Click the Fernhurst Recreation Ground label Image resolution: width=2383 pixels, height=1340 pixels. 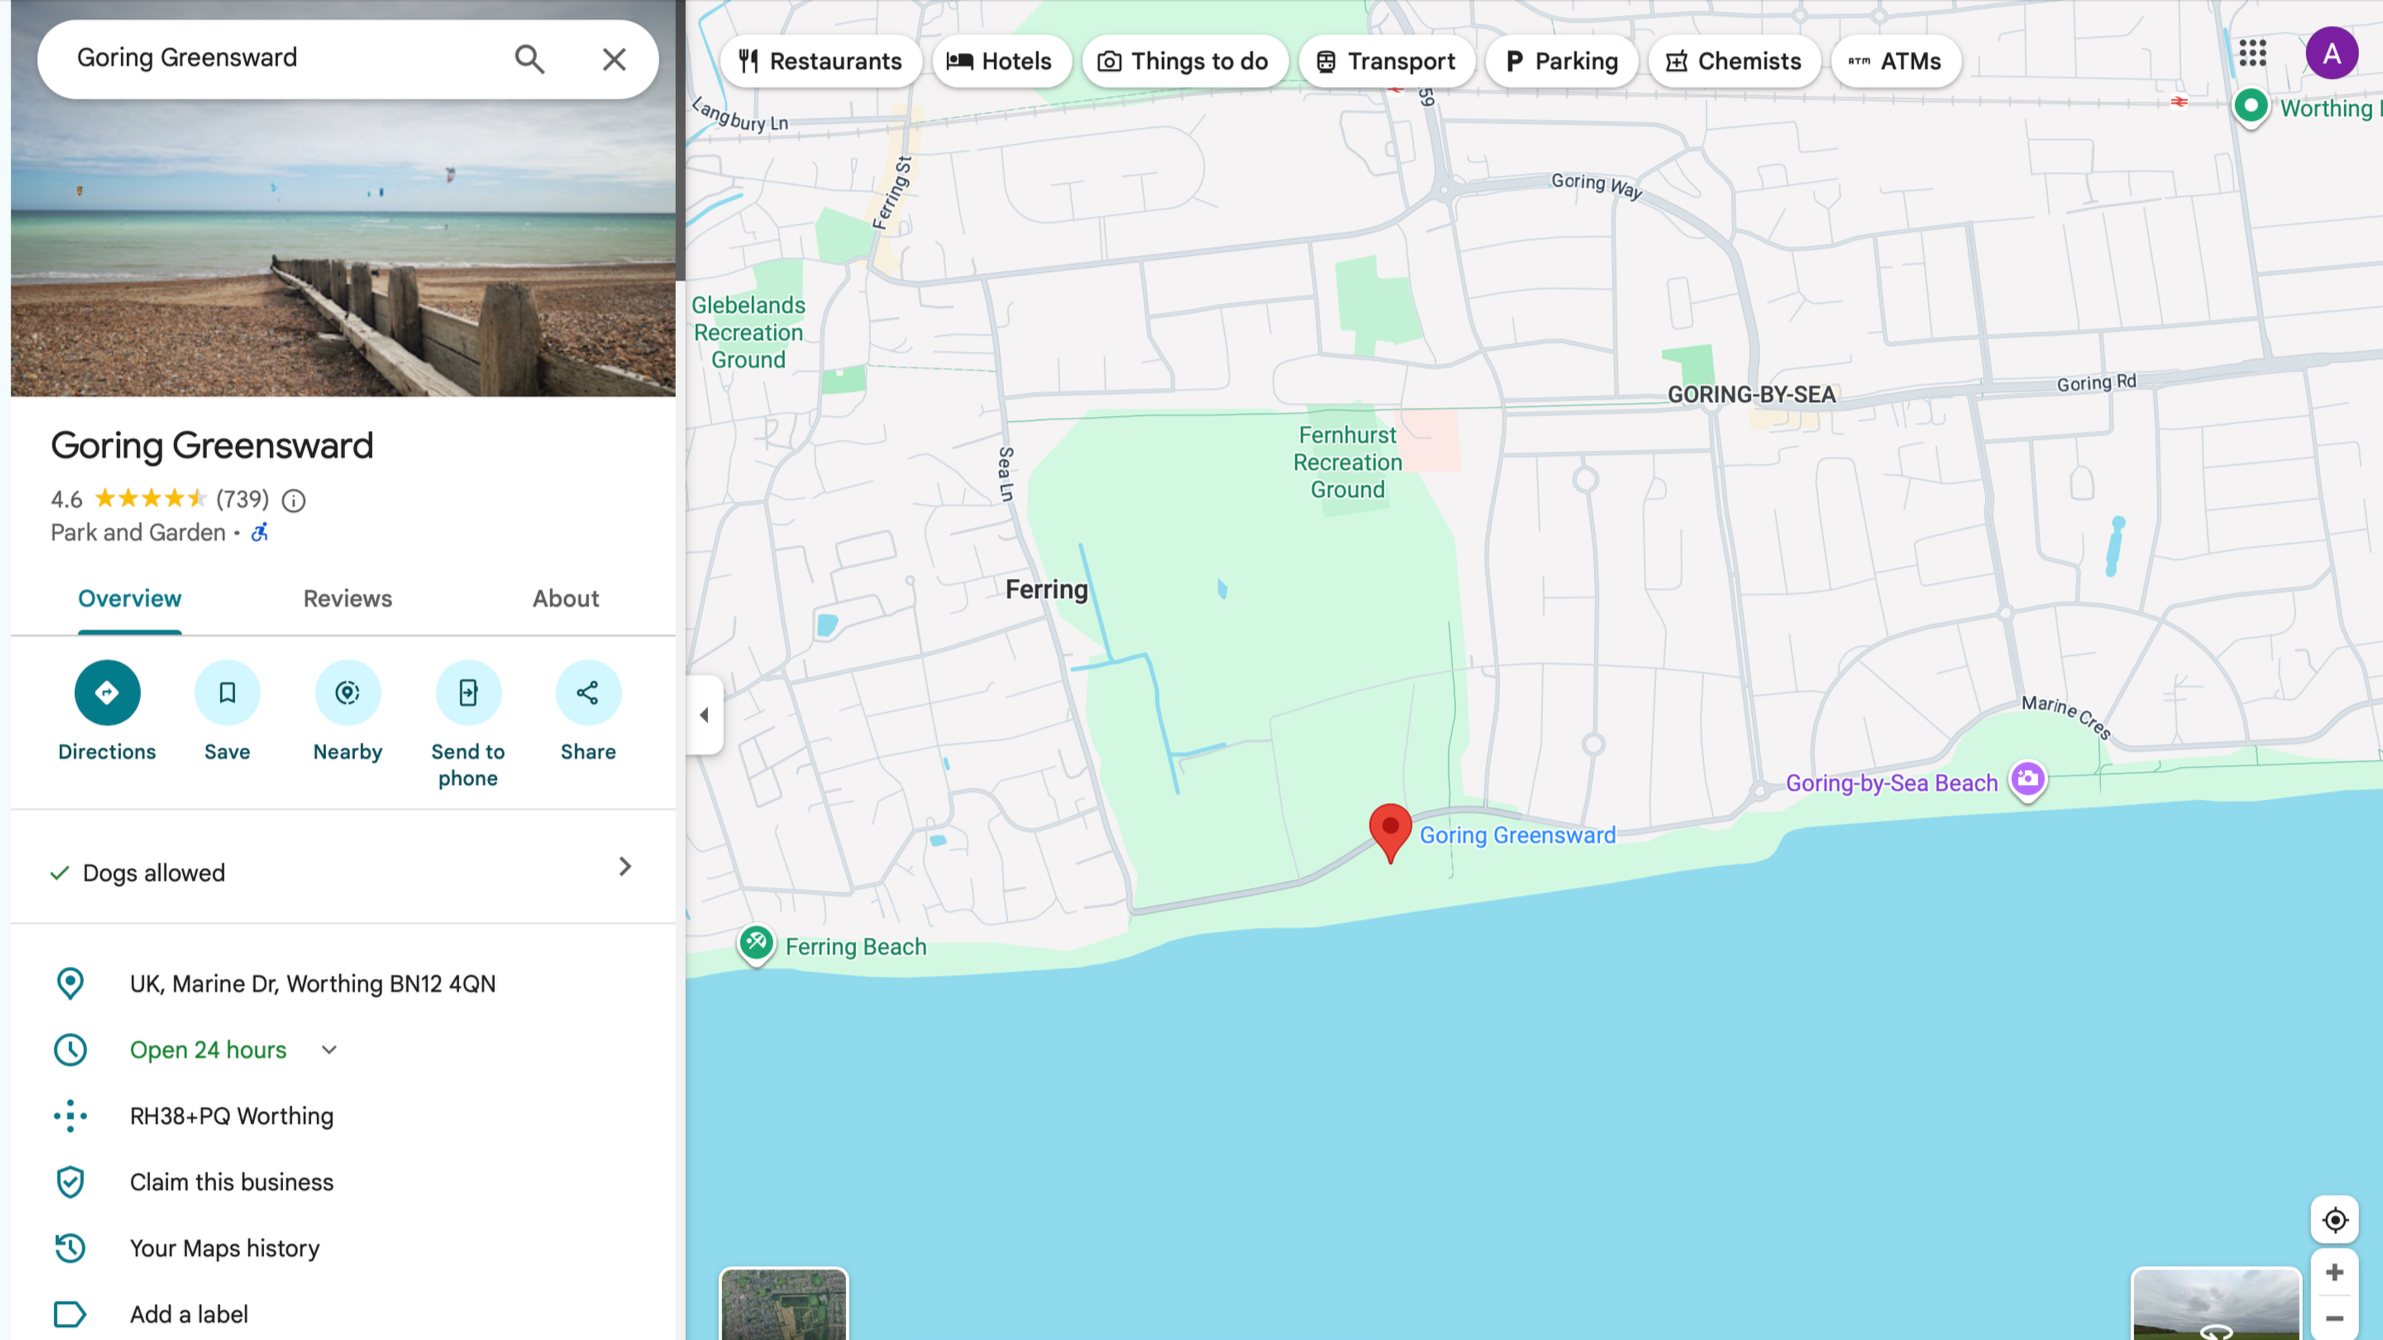tap(1347, 462)
